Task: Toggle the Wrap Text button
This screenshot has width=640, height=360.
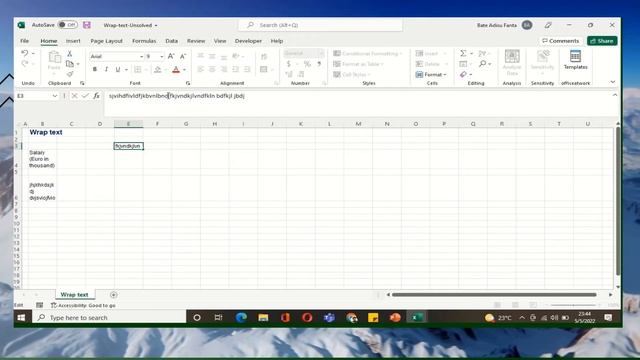Action: pos(264,56)
